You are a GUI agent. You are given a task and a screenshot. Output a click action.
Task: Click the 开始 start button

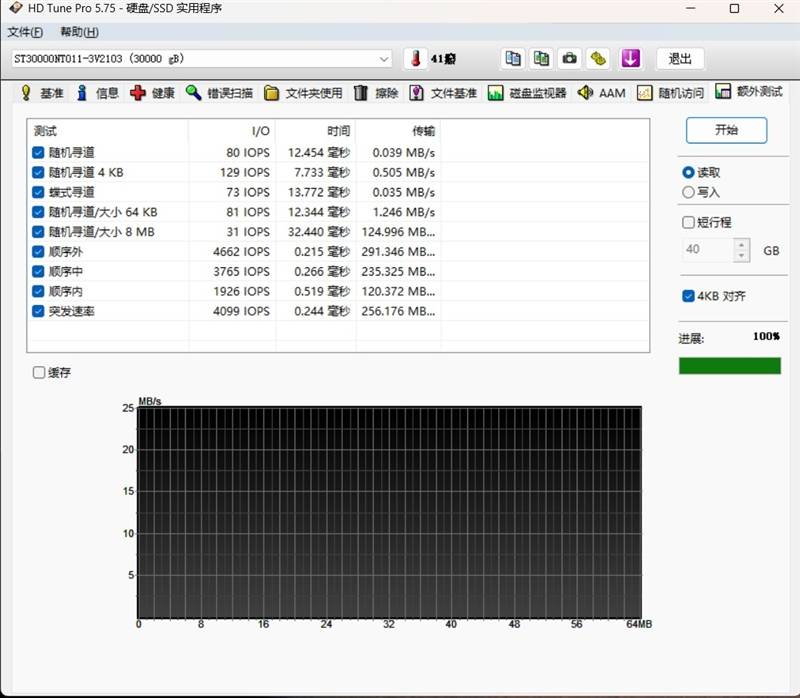(726, 130)
